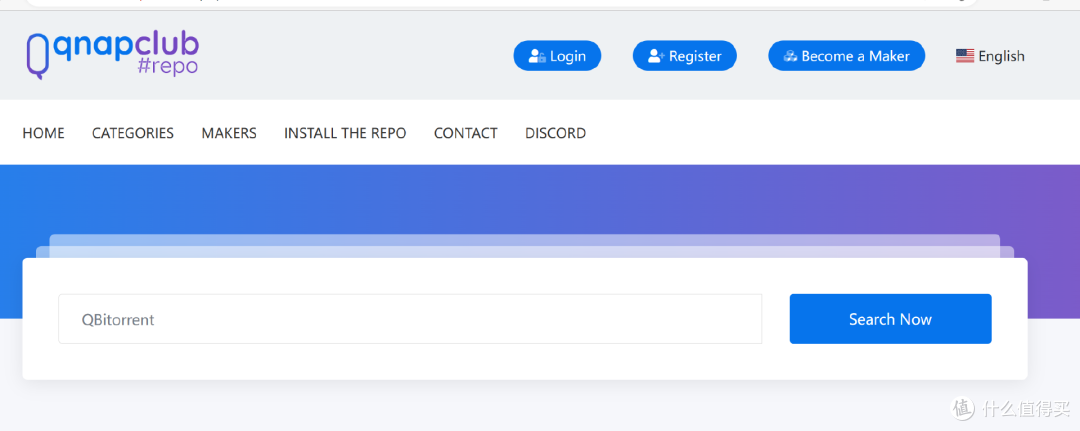Open the CONTACT page link
Screen dimensions: 1080x431
[x=466, y=133]
